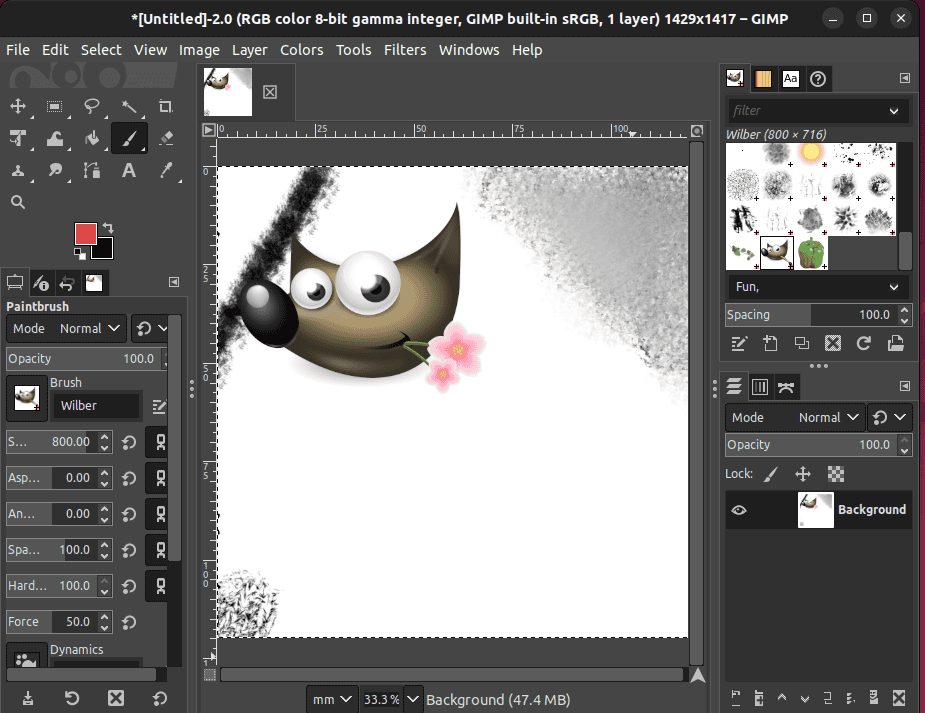Refresh the brushes list

pyautogui.click(x=864, y=343)
